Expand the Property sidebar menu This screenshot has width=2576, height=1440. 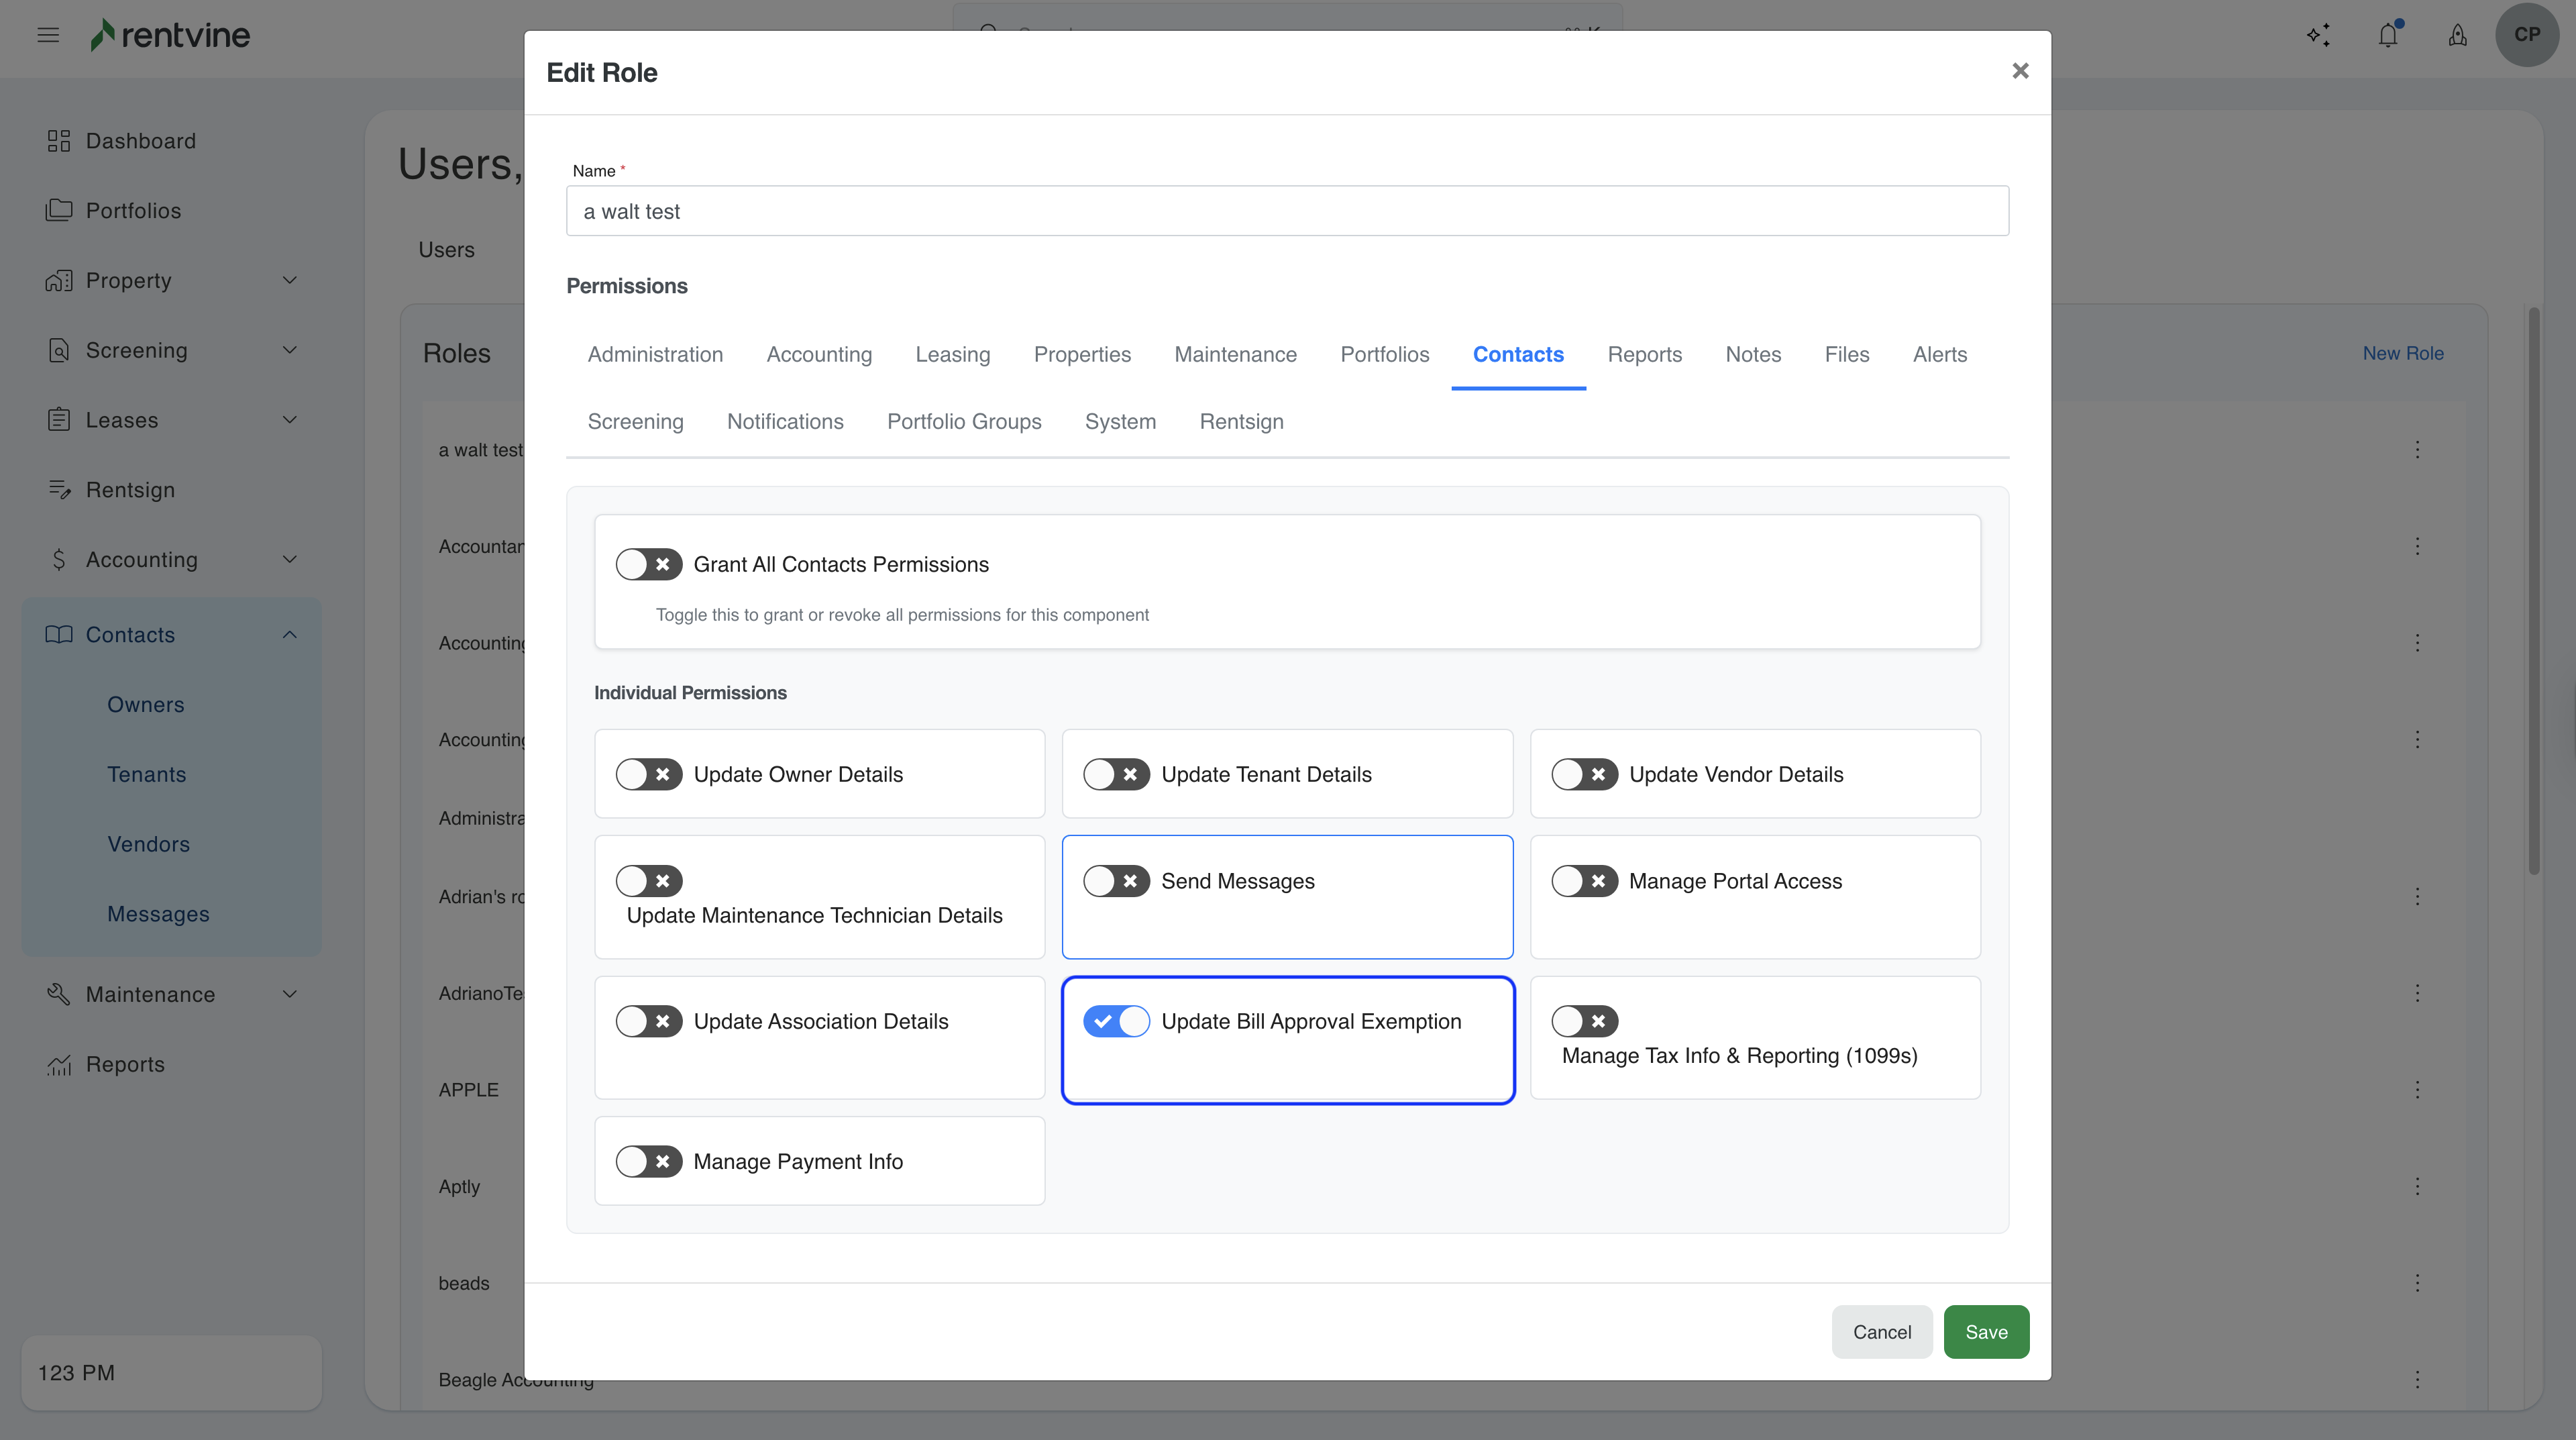[x=289, y=280]
